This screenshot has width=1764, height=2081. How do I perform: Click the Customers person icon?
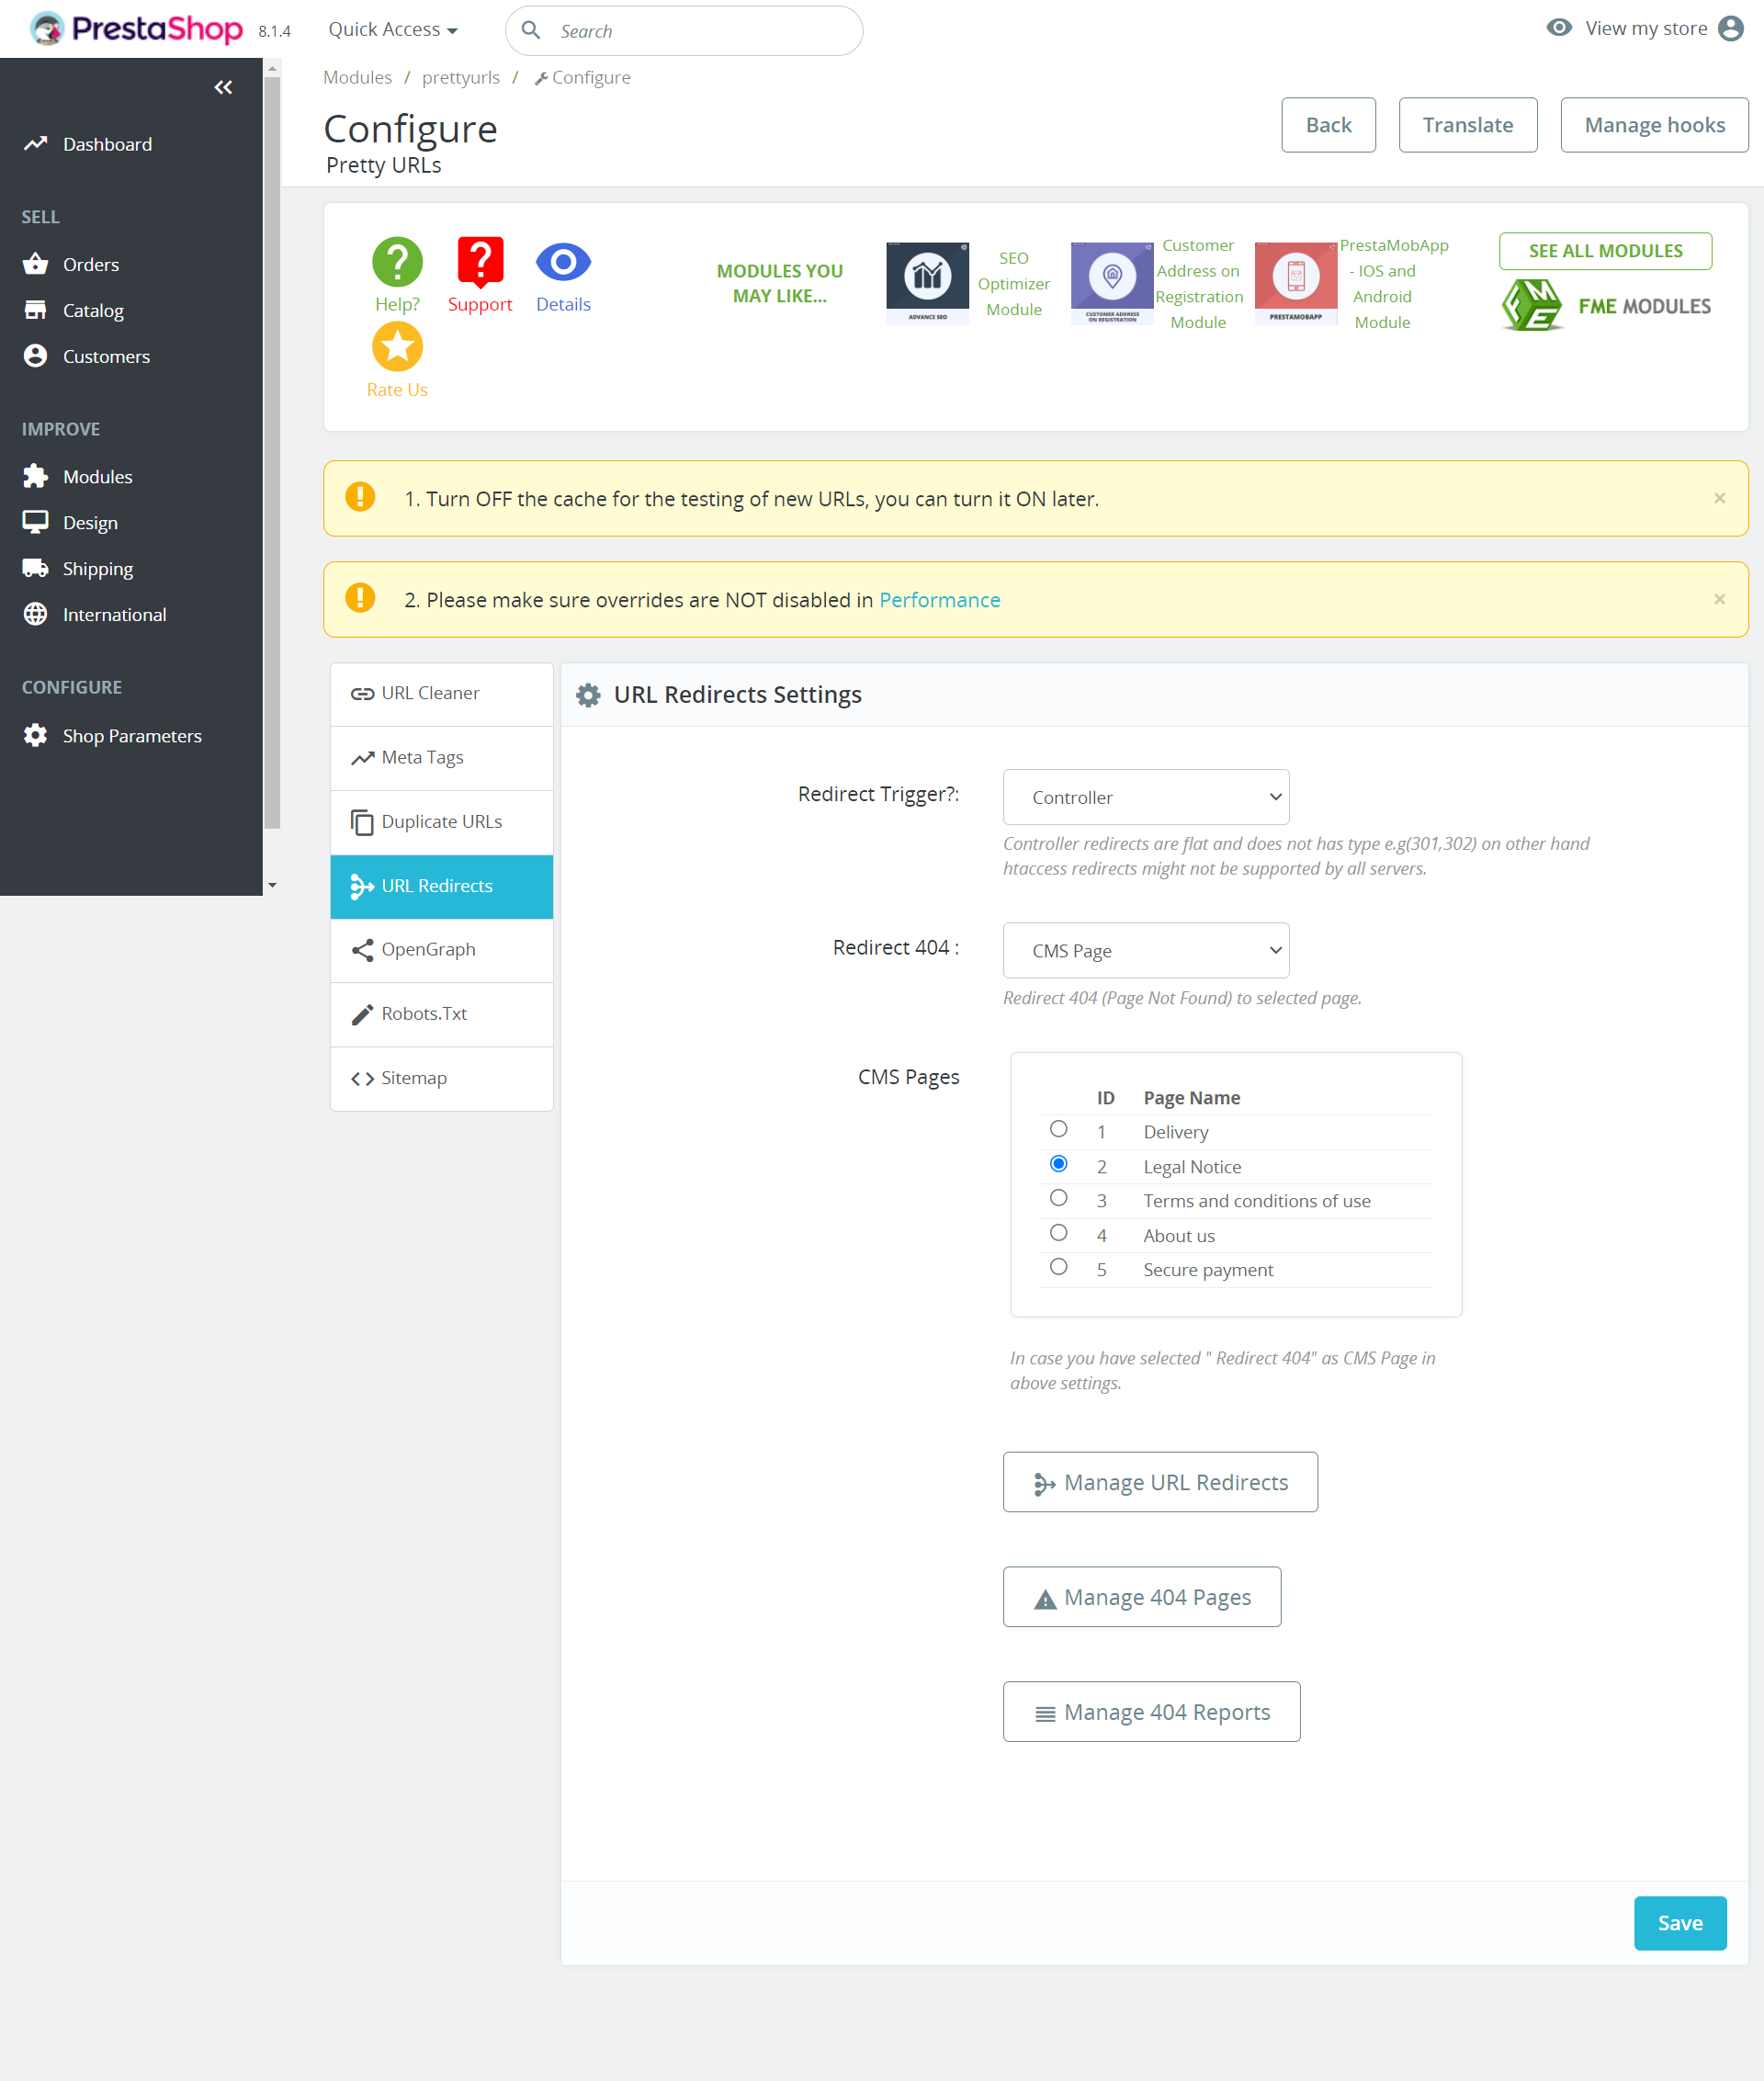pos(36,356)
